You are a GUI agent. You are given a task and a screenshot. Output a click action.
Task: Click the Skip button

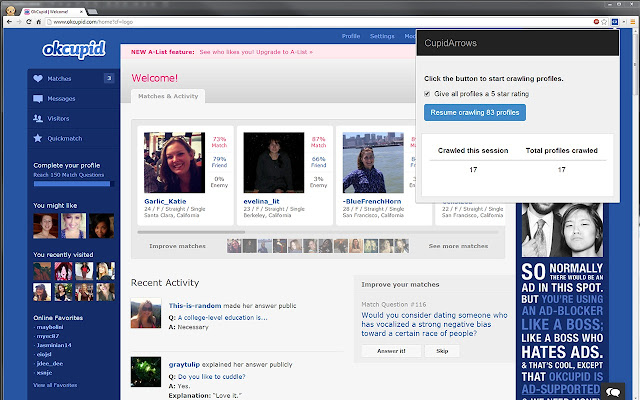[442, 351]
